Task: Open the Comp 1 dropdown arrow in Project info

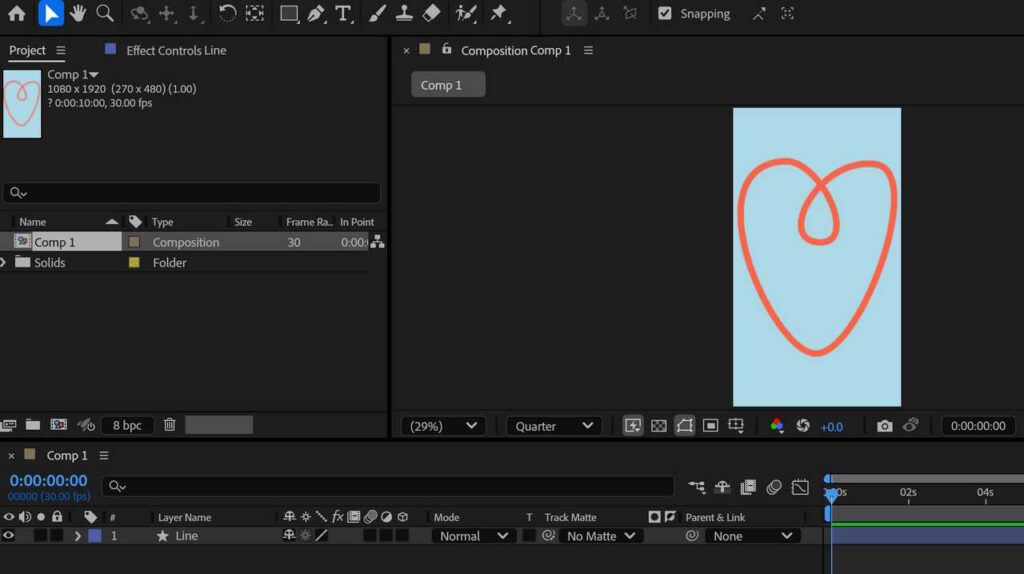Action: 94,74
